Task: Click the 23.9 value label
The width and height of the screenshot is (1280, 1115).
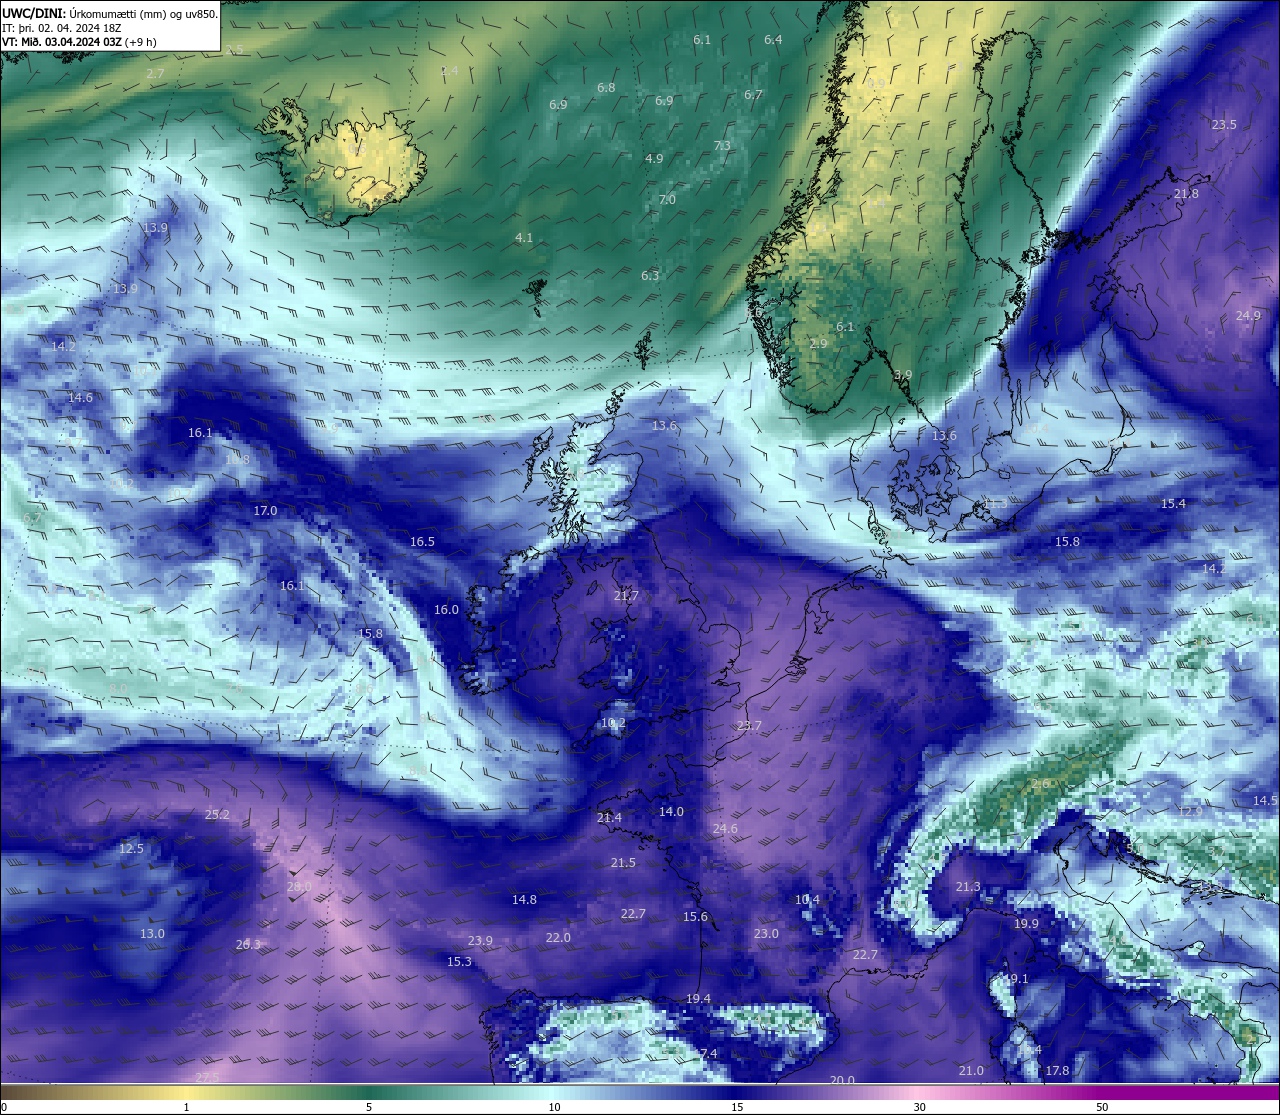Action: click(480, 941)
